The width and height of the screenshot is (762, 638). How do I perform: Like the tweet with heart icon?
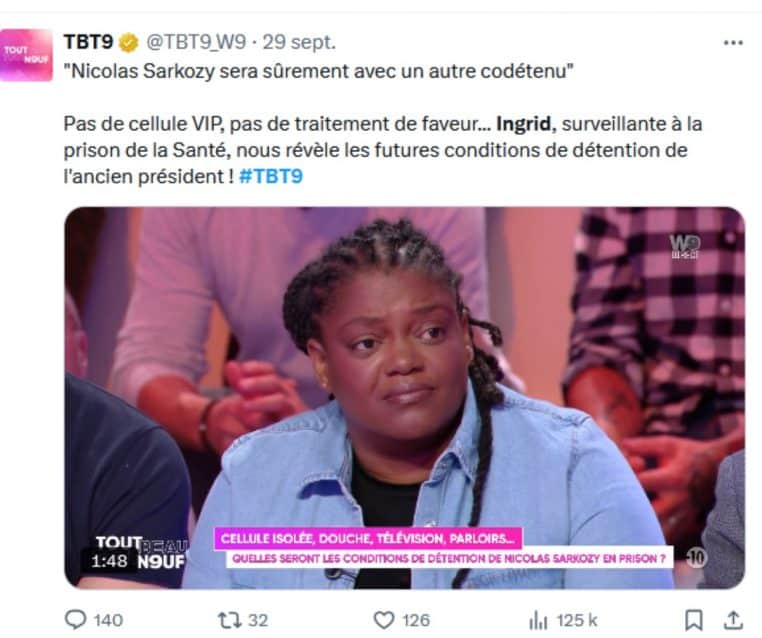[x=383, y=620]
